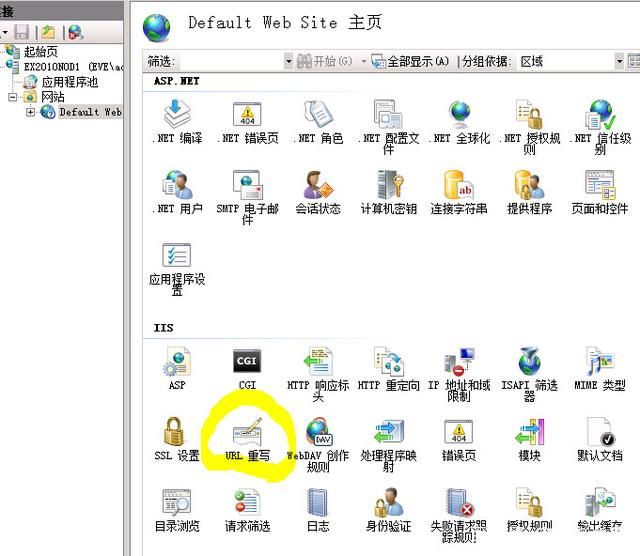Open the .NET 授权规则 feature

pos(529,127)
